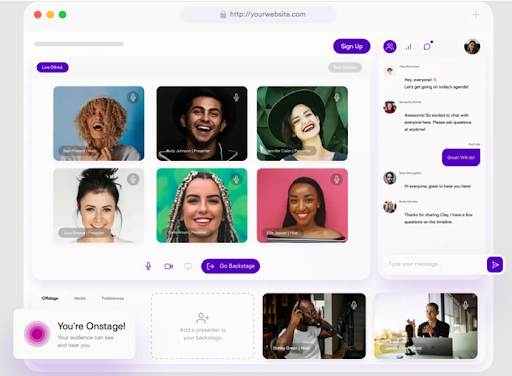Viewport: 512px width, 376px height.
Task: Click the pink Onstage indicator circle
Action: coord(37,334)
